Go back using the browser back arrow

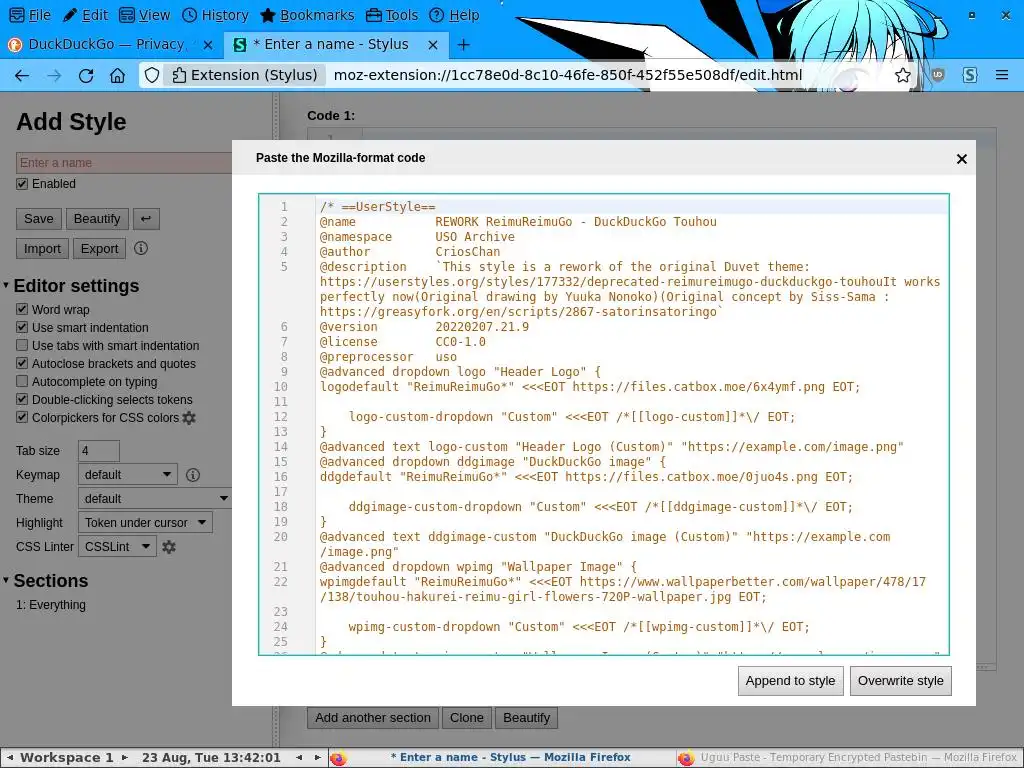coord(22,76)
